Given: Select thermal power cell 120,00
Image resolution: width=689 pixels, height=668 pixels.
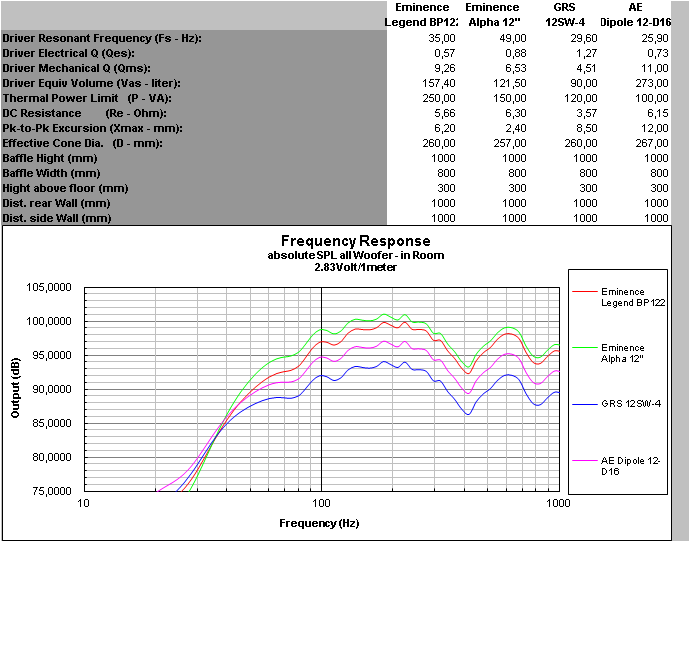Looking at the screenshot, I should tap(581, 98).
